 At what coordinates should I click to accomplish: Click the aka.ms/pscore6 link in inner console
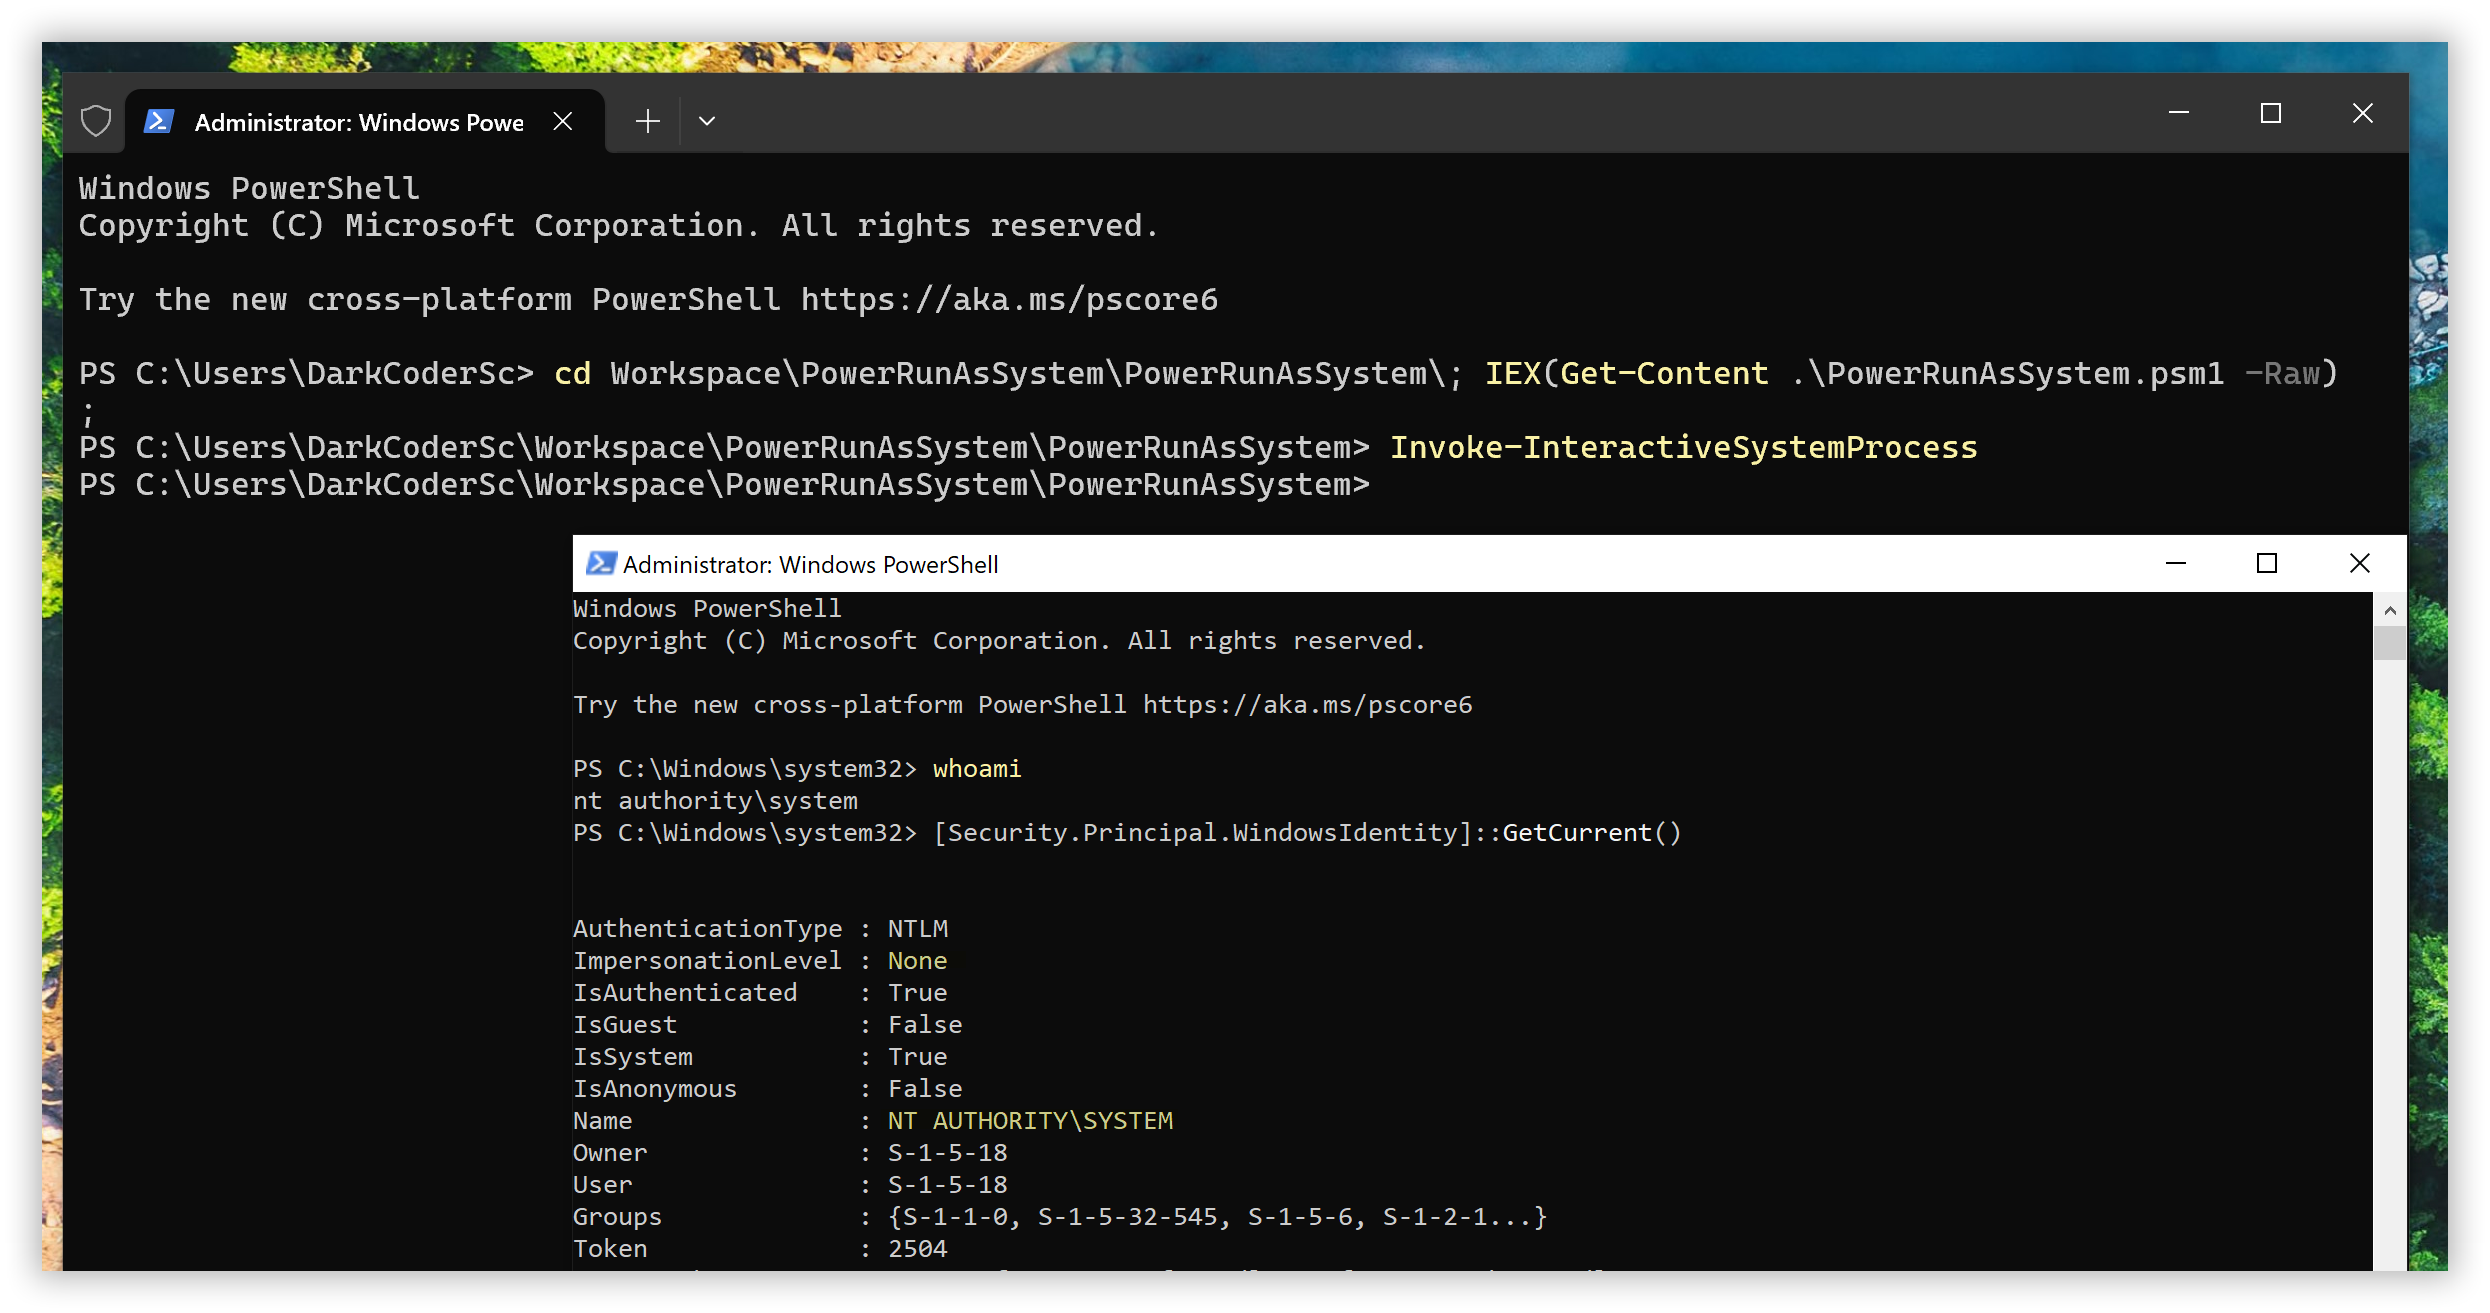[x=1307, y=705]
